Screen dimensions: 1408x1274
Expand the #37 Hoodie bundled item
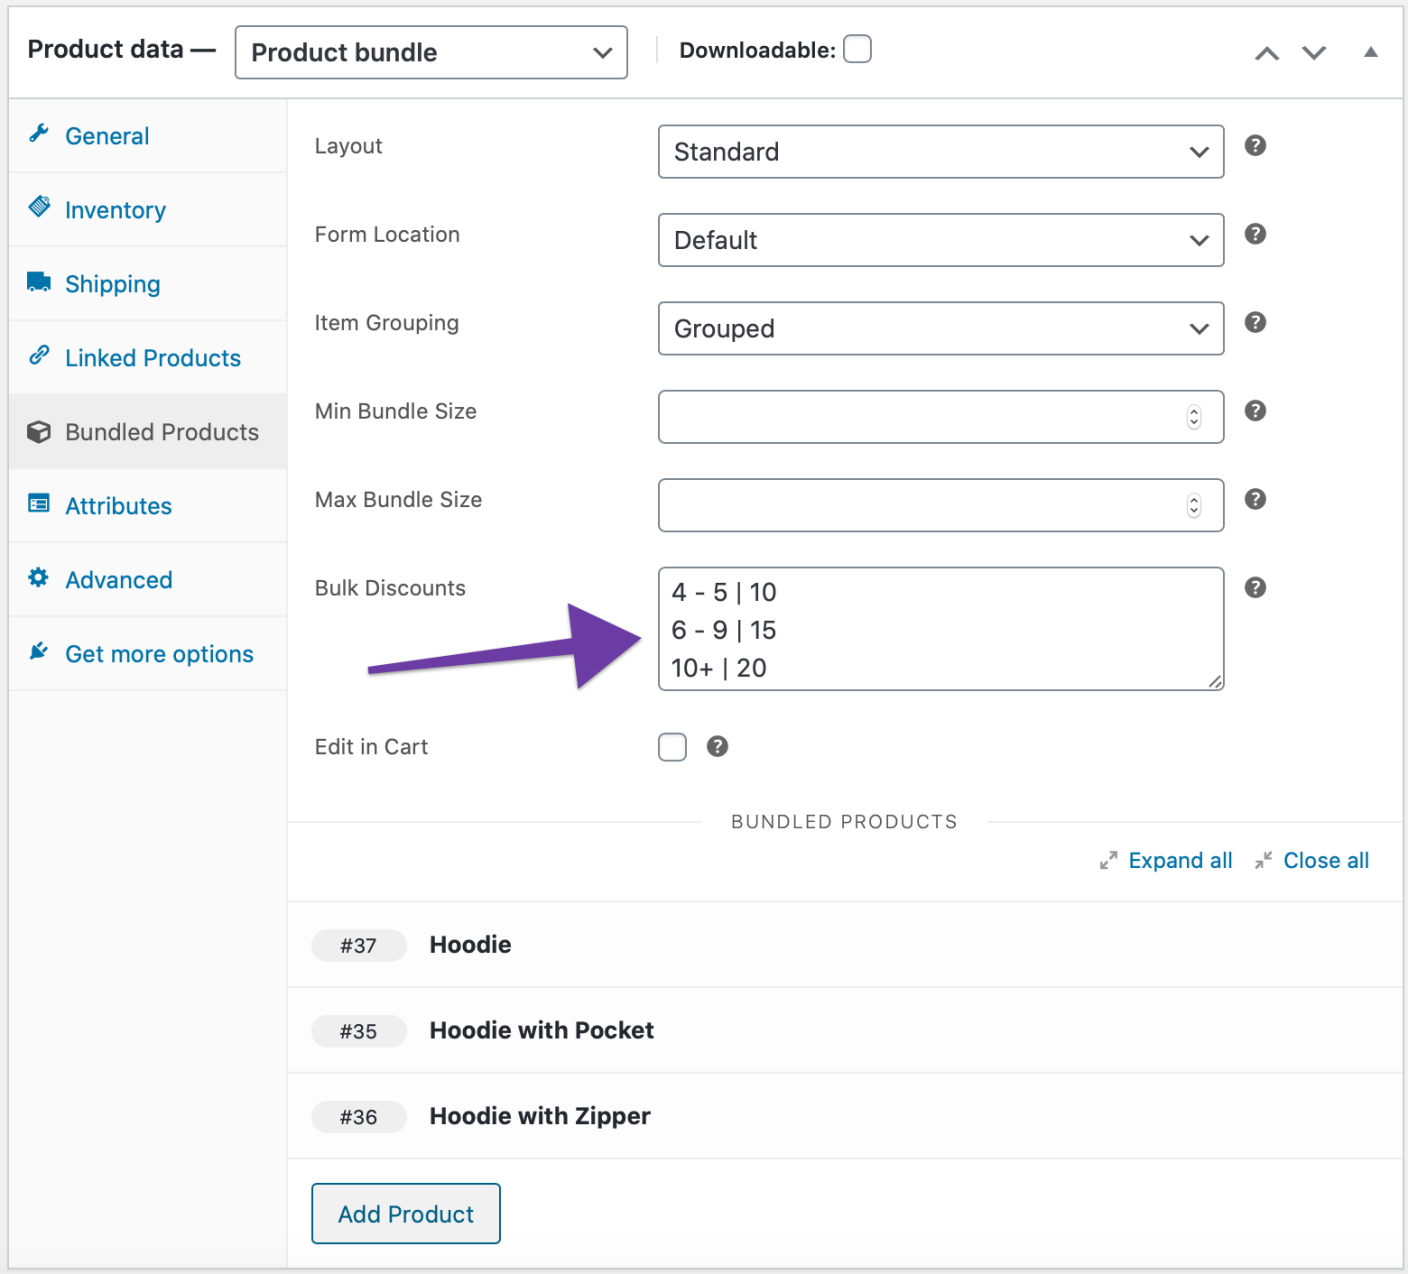click(845, 945)
